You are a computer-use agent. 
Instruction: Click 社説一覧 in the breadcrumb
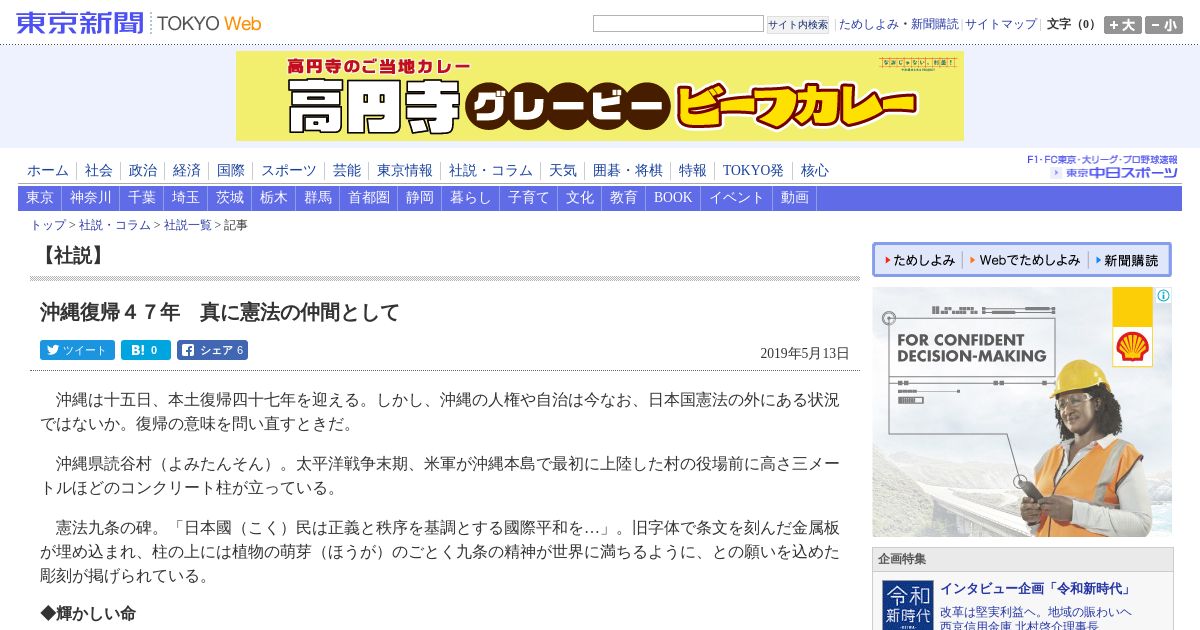coord(188,225)
